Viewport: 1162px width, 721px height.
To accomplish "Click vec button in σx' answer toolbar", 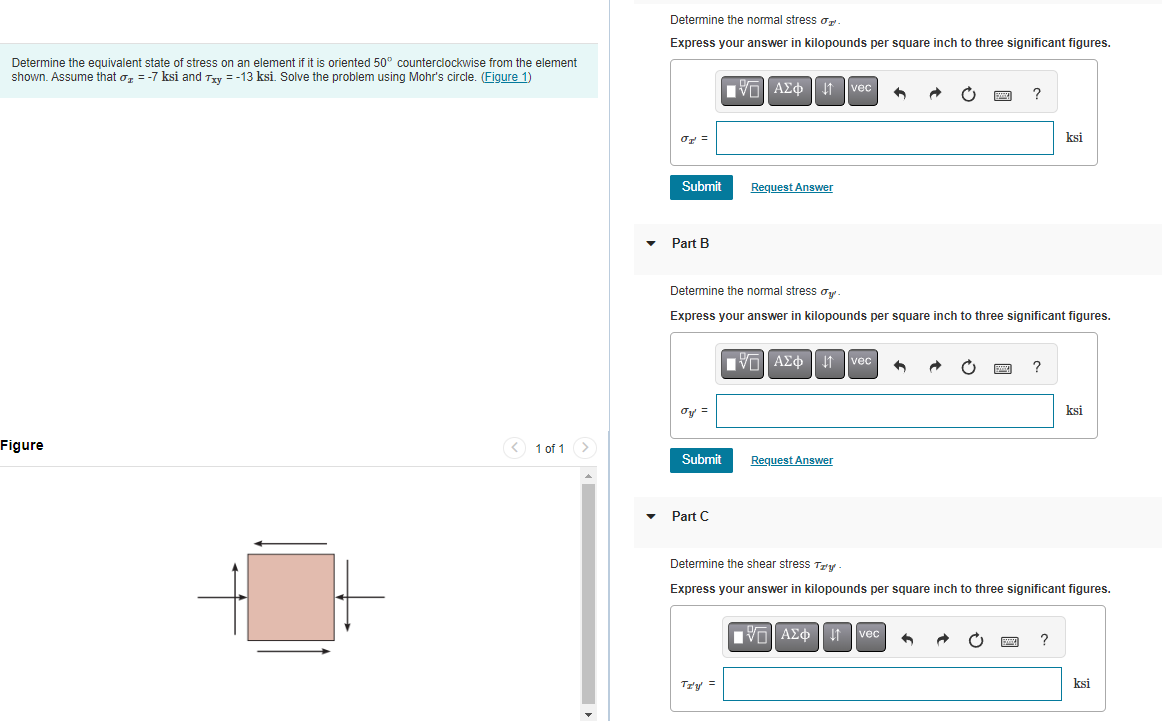I will click(863, 90).
